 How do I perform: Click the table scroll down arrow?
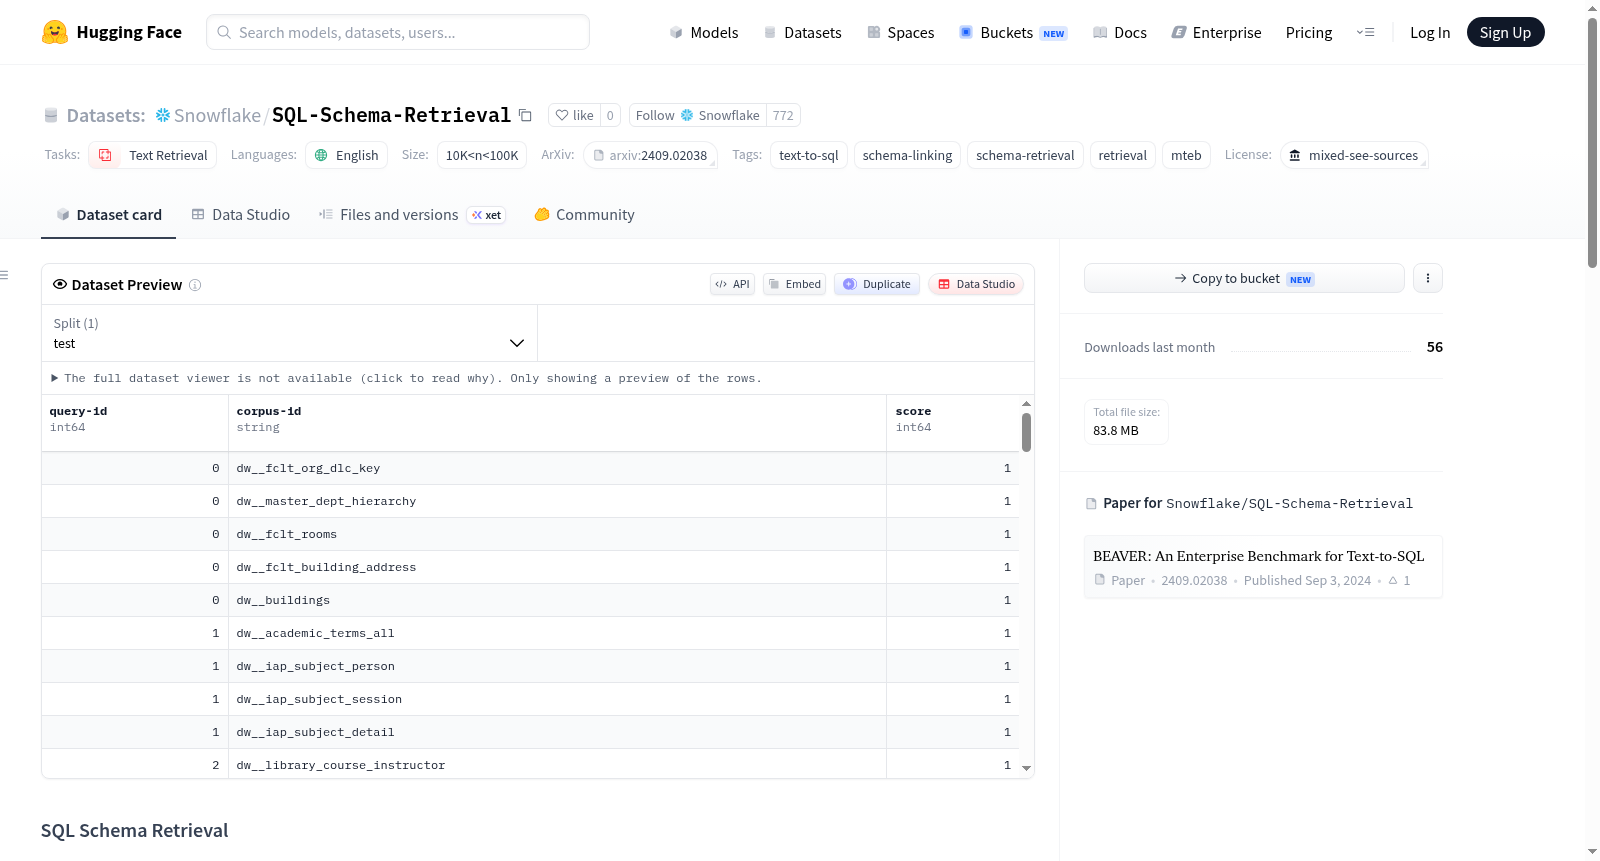[1026, 768]
